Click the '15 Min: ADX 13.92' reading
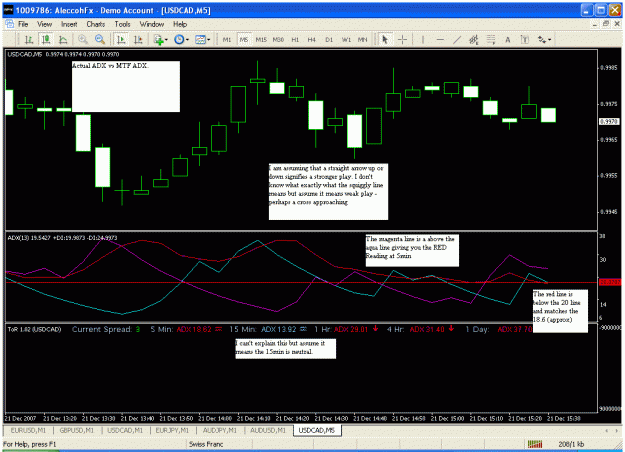 tap(268, 329)
